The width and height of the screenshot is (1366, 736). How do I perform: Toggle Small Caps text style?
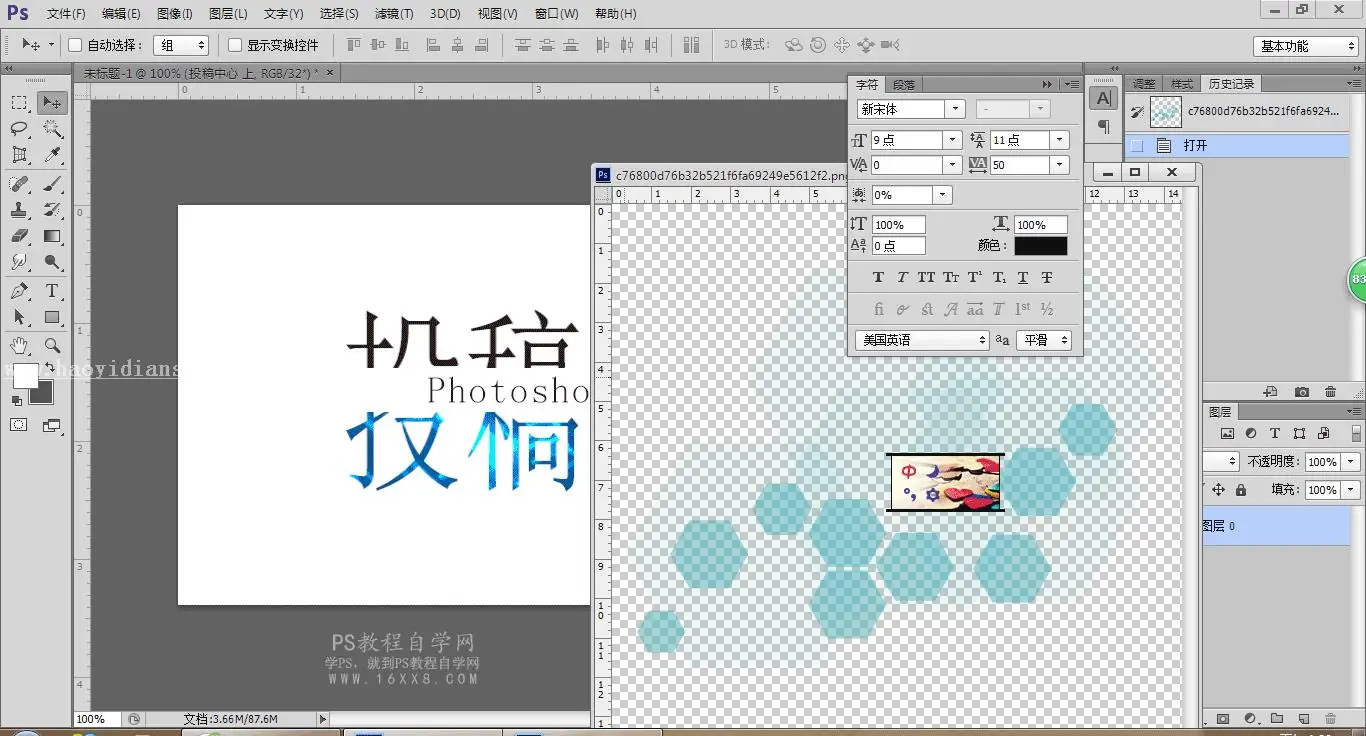coord(951,277)
